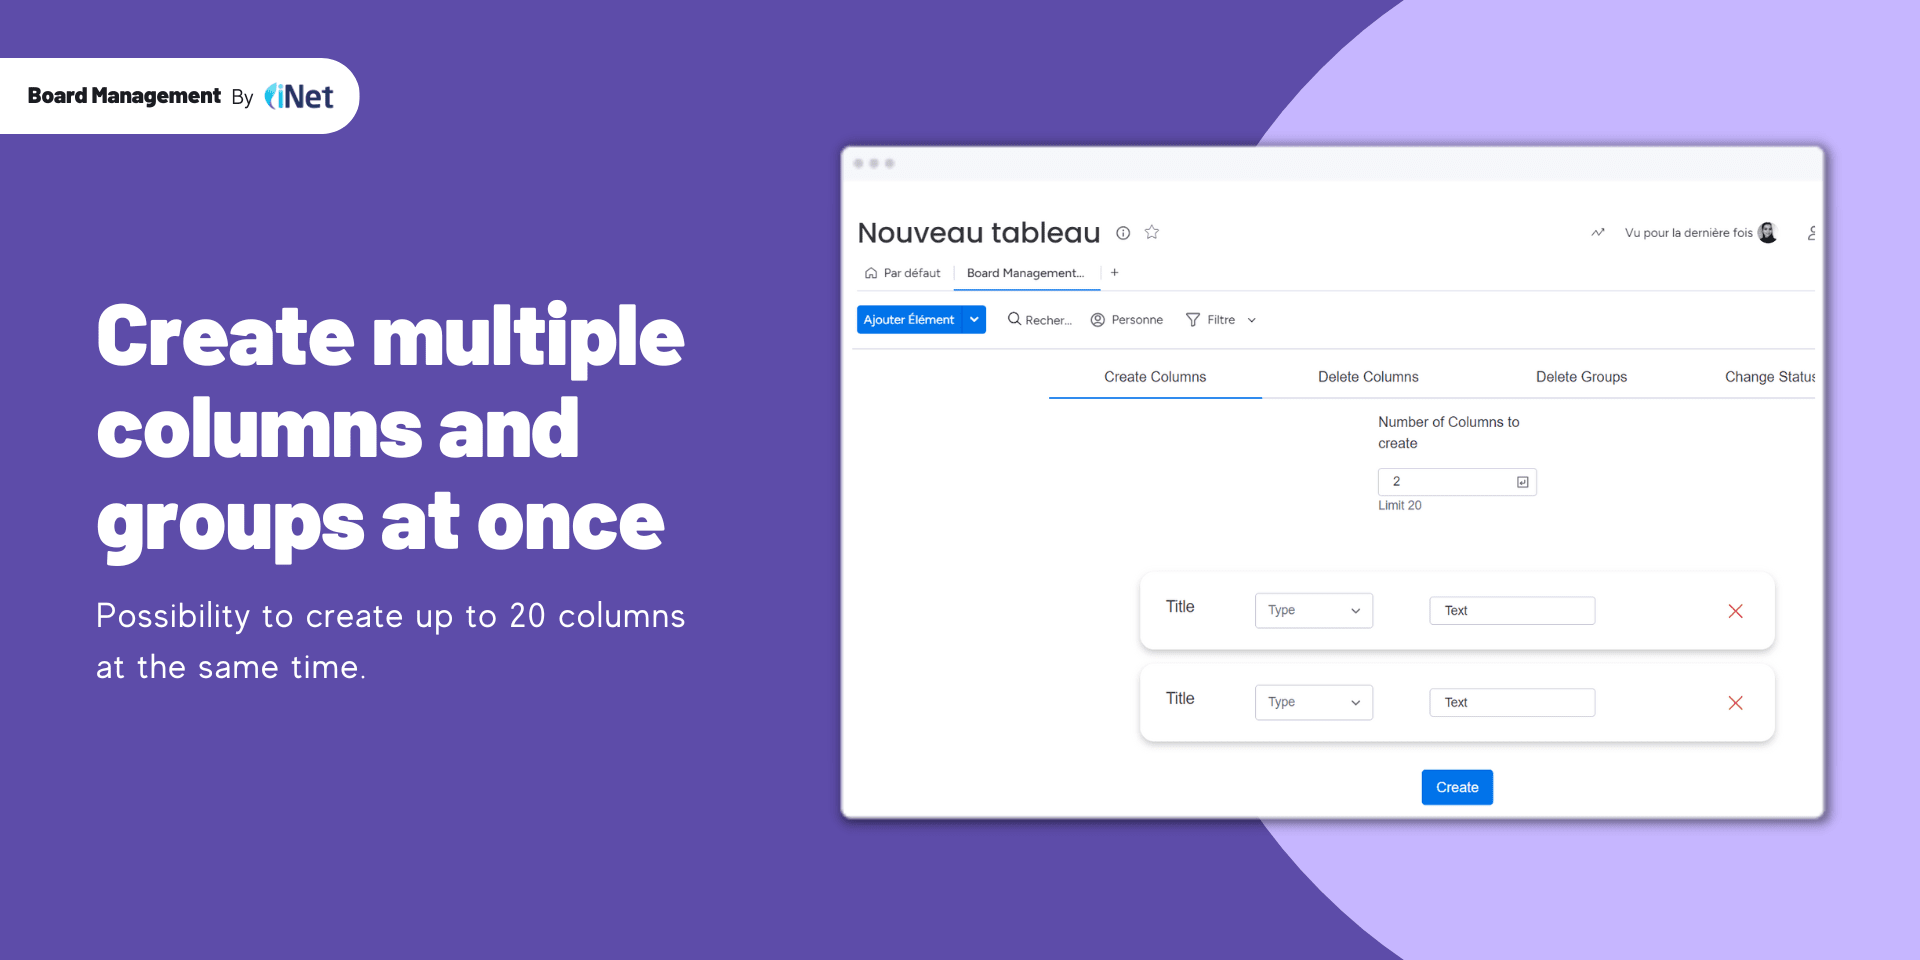The image size is (1920, 960).
Task: Click the Personne filter button
Action: point(1127,320)
